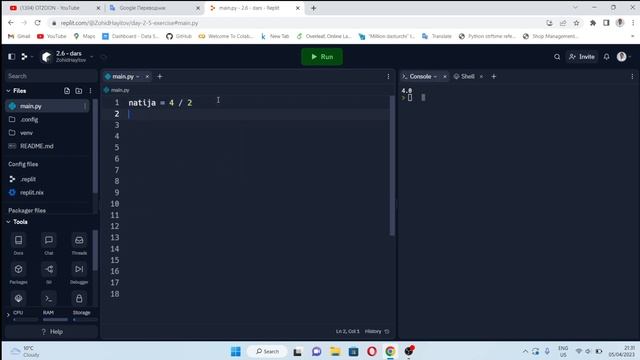The height and width of the screenshot is (360, 640).
Task: Click the taskbar Search box
Action: click(x=267, y=351)
